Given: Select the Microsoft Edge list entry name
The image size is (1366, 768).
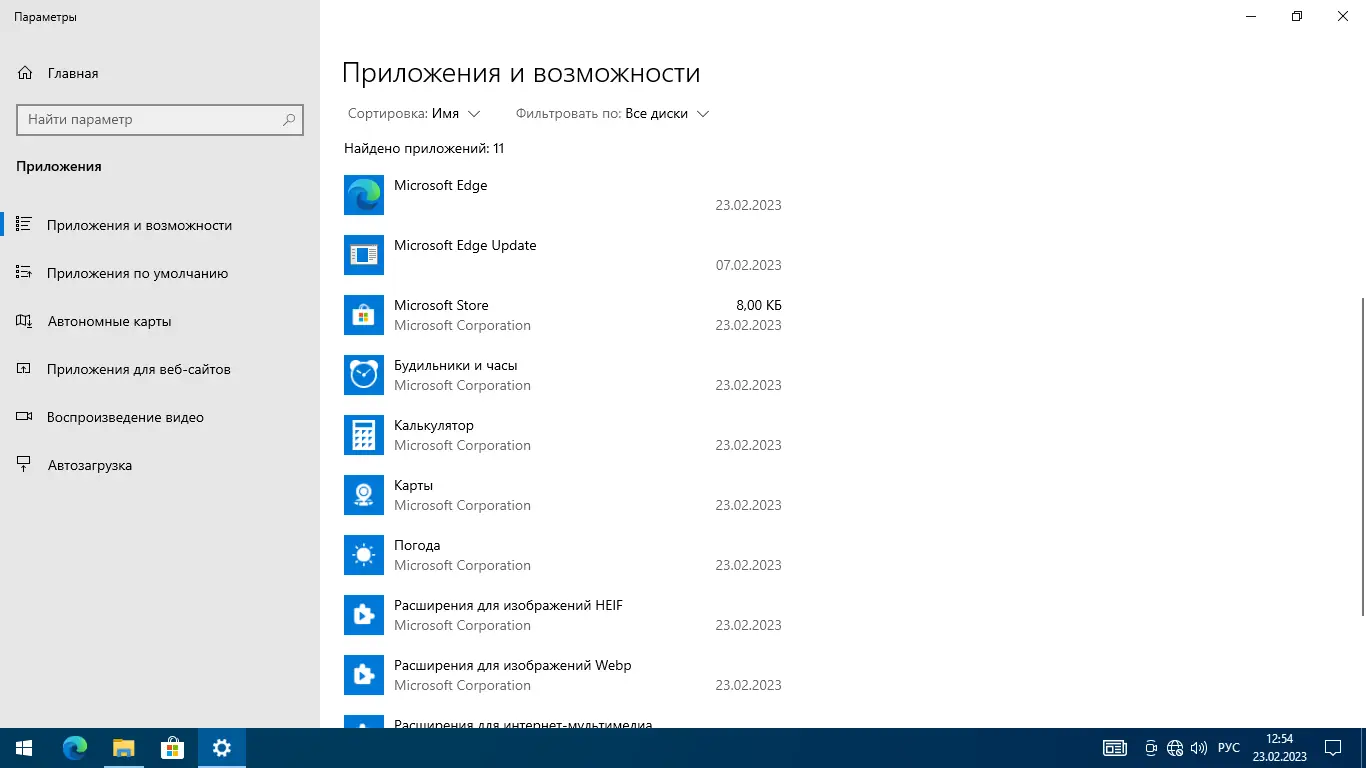Looking at the screenshot, I should 441,185.
